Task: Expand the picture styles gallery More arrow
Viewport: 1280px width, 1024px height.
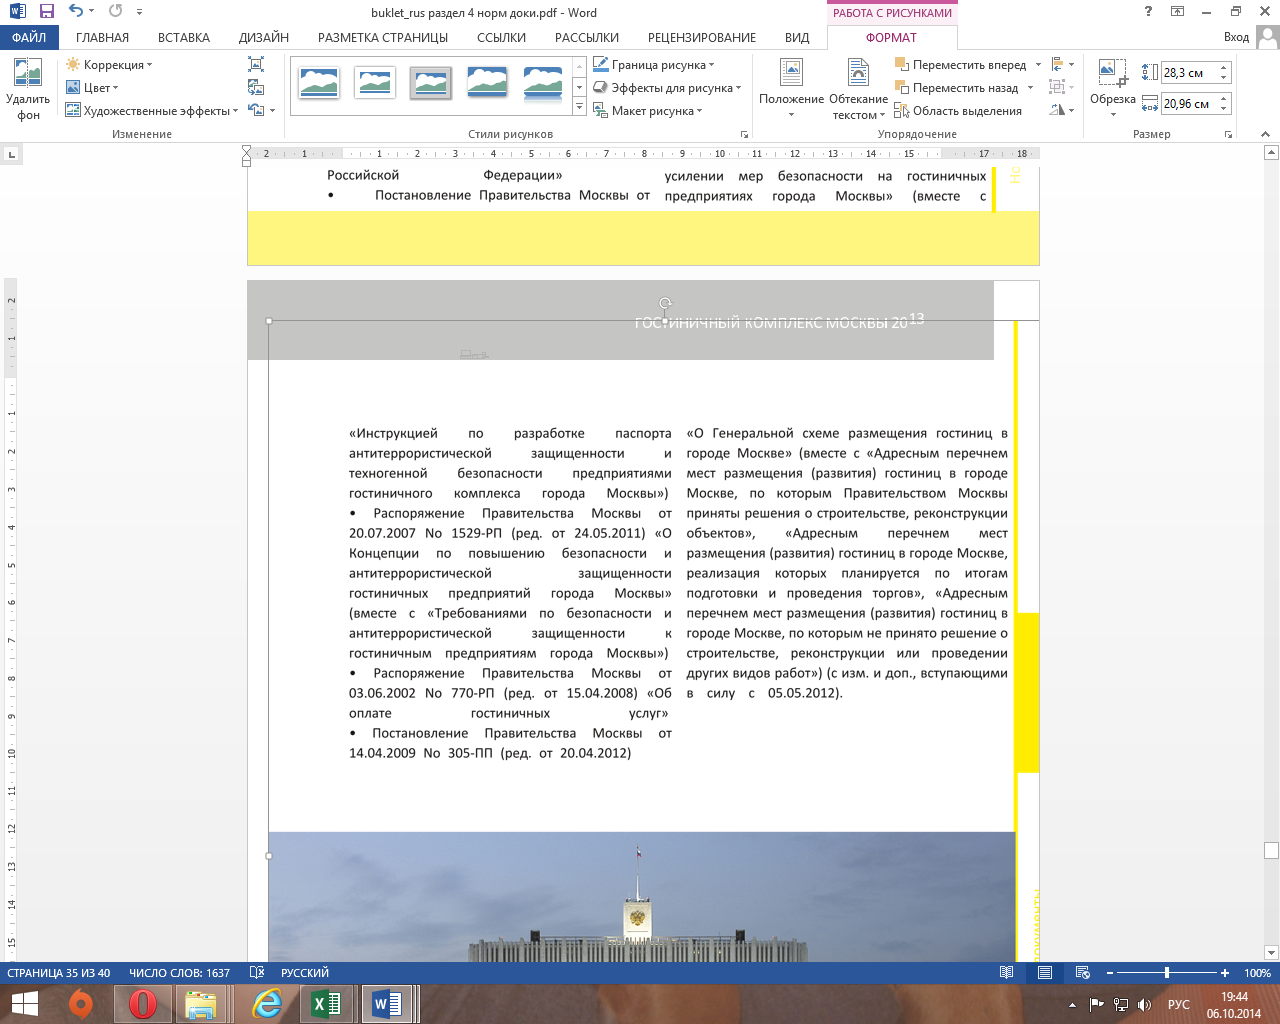Action: (579, 106)
